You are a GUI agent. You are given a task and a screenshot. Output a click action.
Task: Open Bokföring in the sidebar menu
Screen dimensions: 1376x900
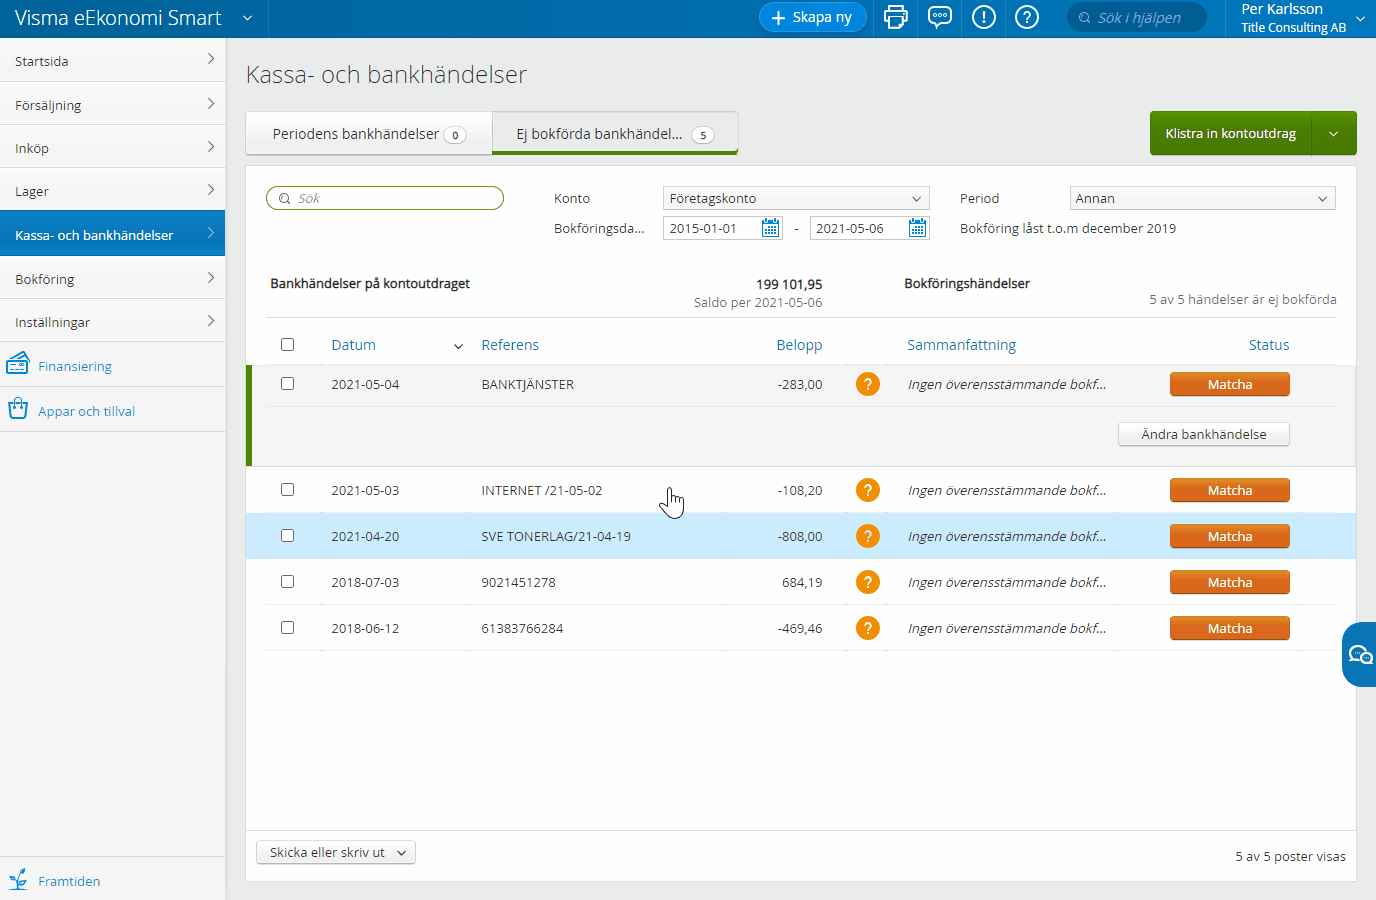click(112, 279)
